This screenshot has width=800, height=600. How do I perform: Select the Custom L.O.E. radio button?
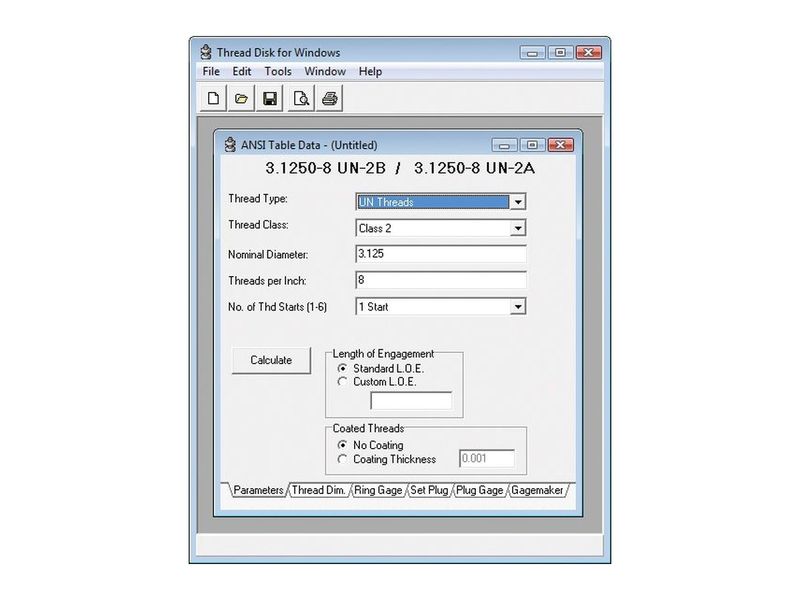point(342,382)
